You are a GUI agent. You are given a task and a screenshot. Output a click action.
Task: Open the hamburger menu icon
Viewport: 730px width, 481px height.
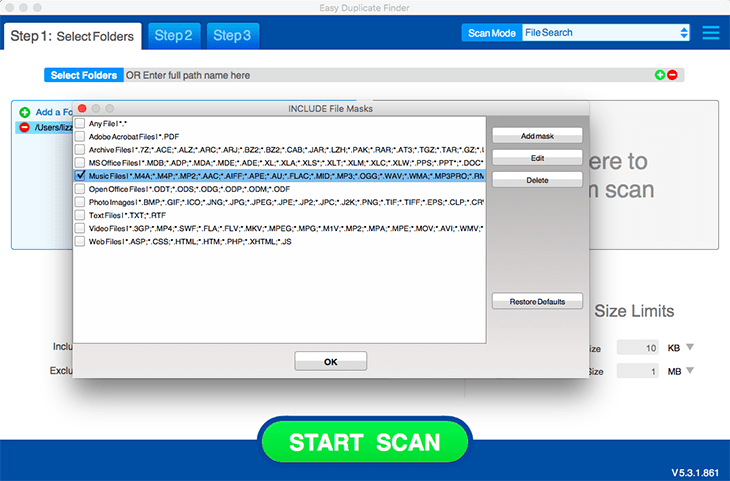point(710,33)
